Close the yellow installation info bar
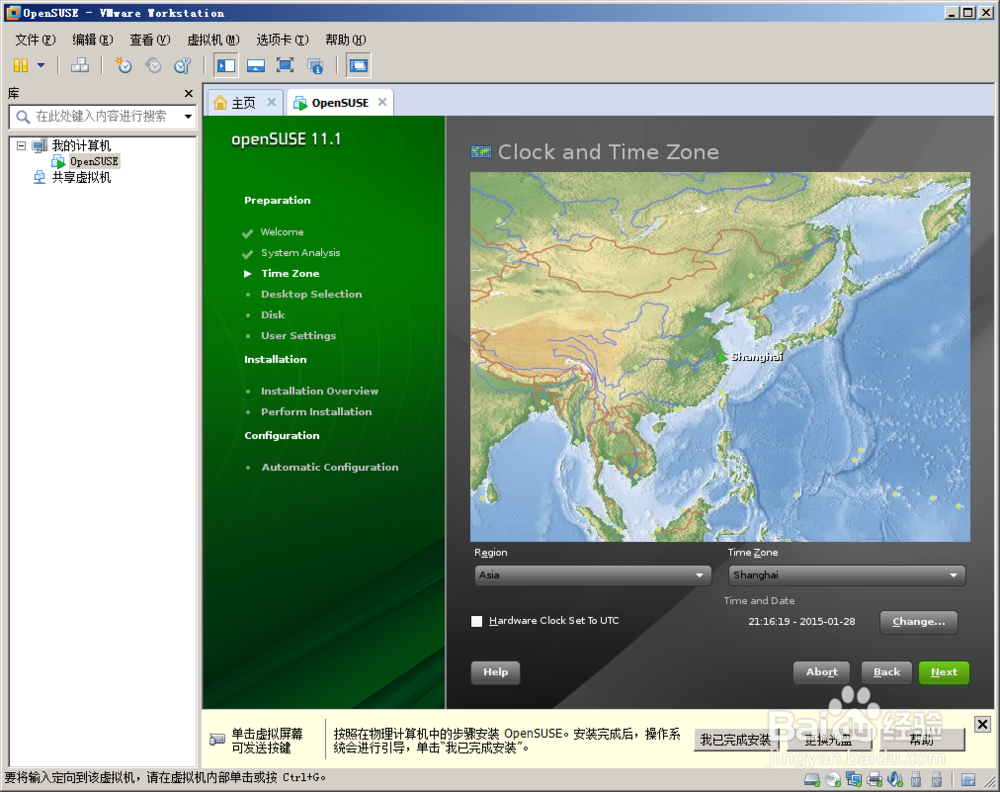Viewport: 1000px width, 792px height. (982, 724)
